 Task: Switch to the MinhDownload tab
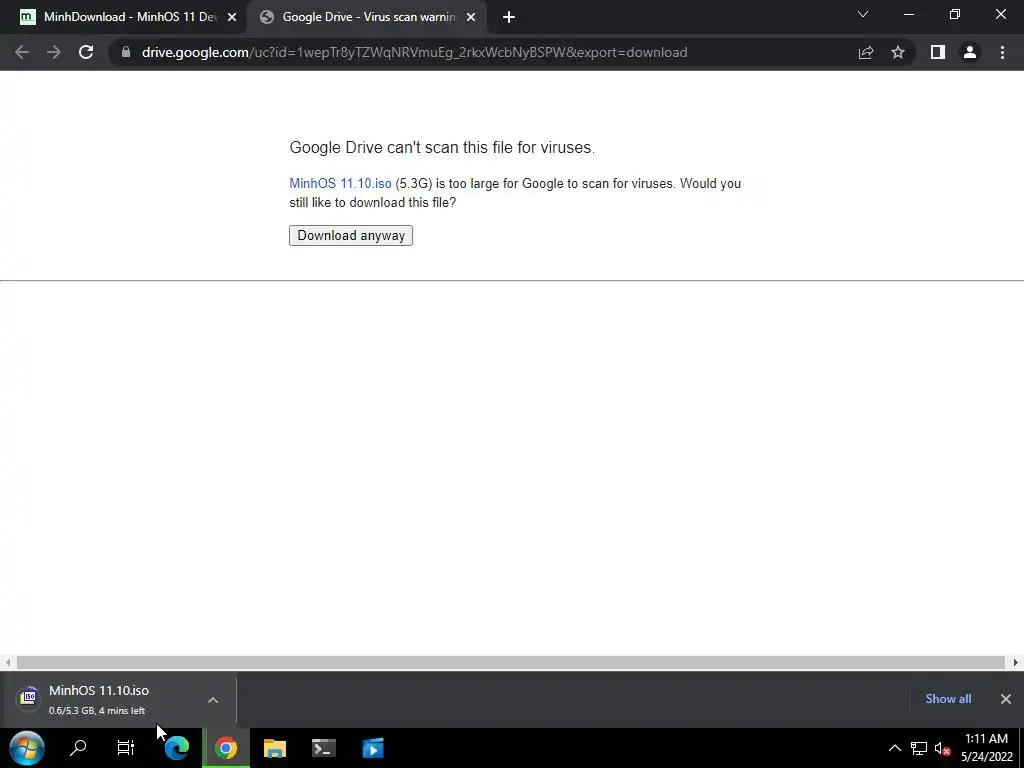pos(122,17)
